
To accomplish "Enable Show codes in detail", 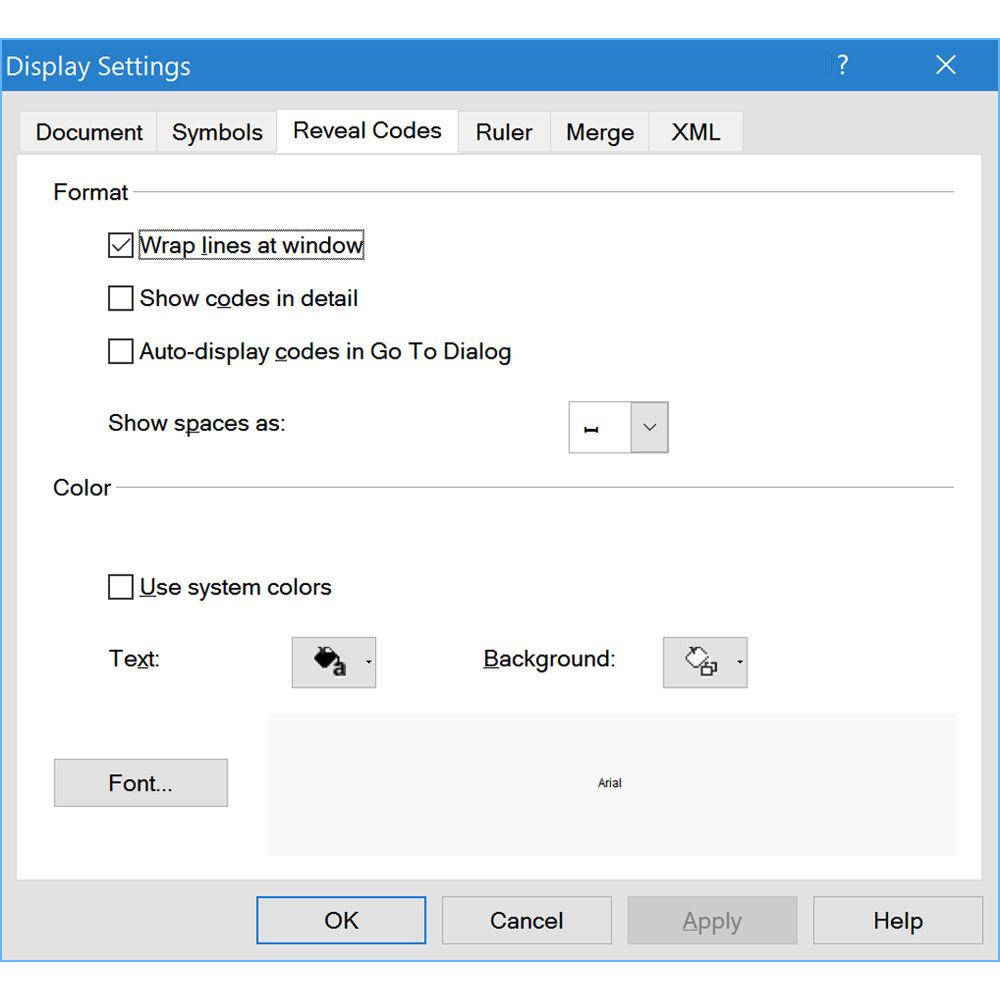I will tap(121, 298).
